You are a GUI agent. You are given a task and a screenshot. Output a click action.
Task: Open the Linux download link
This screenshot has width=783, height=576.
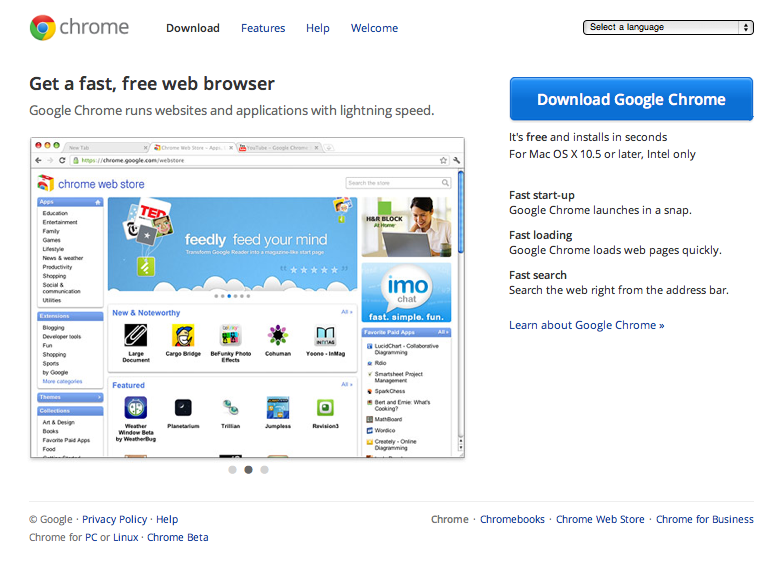tap(125, 538)
